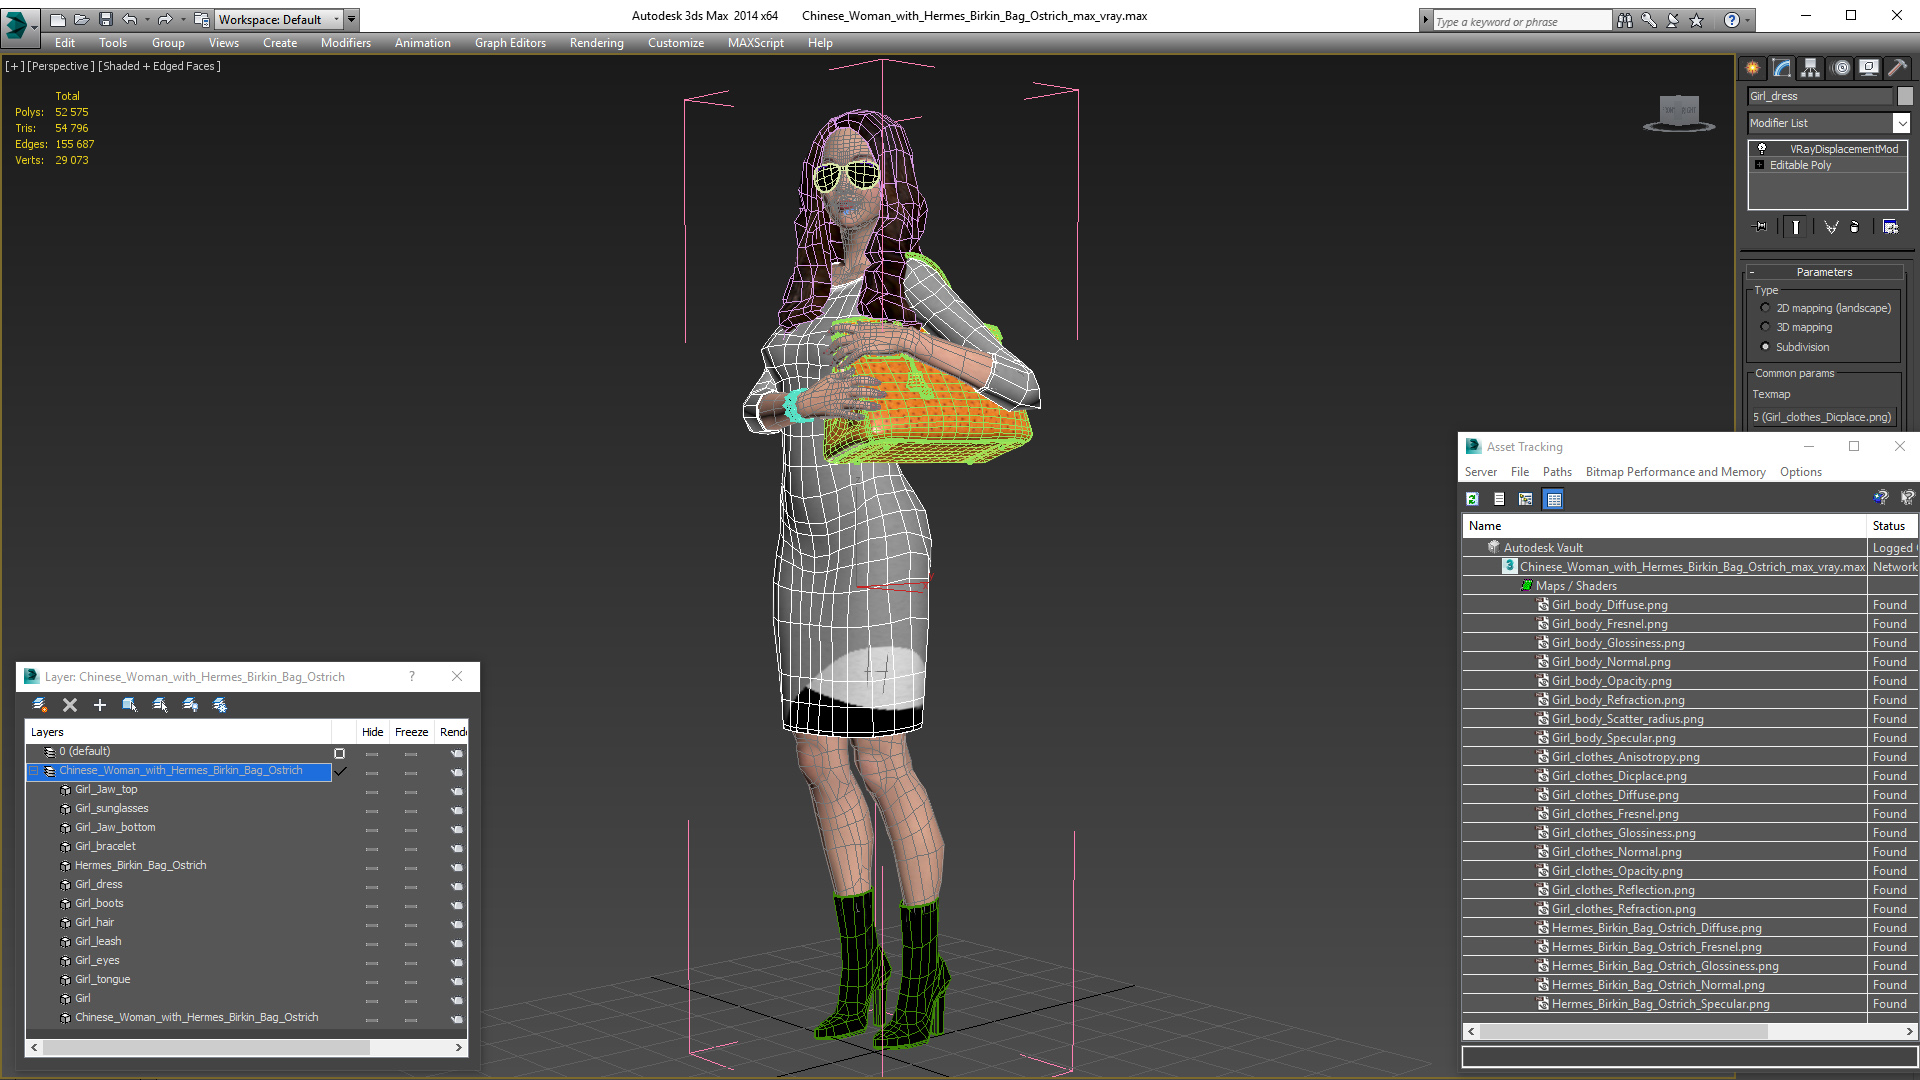This screenshot has width=1920, height=1080.
Task: Open the Graph Editors menu
Action: pos(510,43)
